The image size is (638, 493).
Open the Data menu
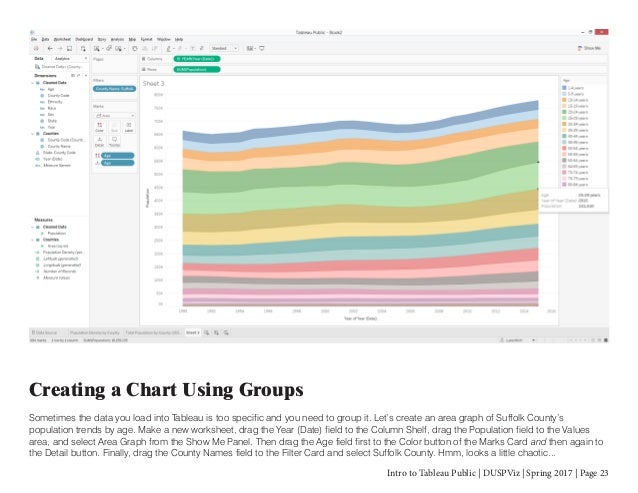tap(45, 39)
